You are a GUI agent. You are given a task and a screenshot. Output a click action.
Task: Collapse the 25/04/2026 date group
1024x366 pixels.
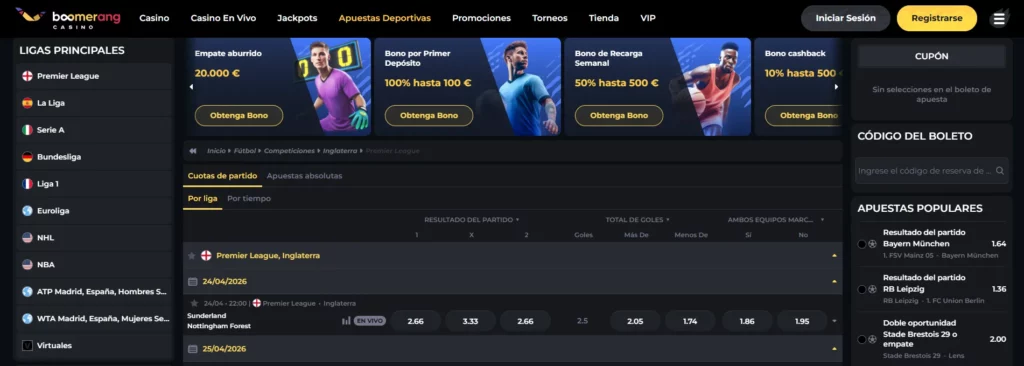point(834,349)
